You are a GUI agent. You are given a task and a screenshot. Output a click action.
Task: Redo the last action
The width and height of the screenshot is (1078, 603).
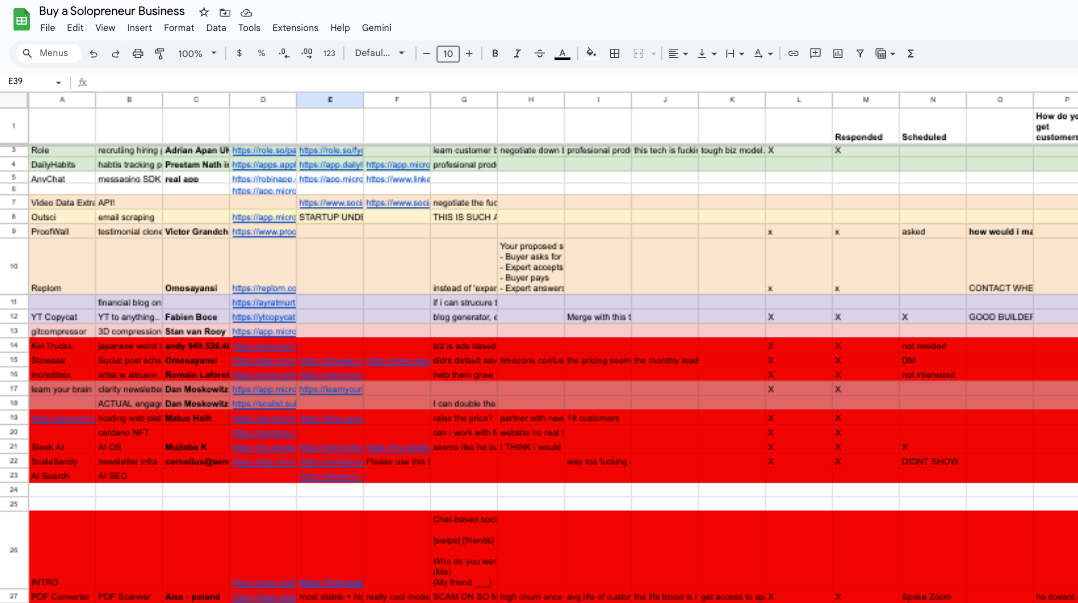point(116,54)
